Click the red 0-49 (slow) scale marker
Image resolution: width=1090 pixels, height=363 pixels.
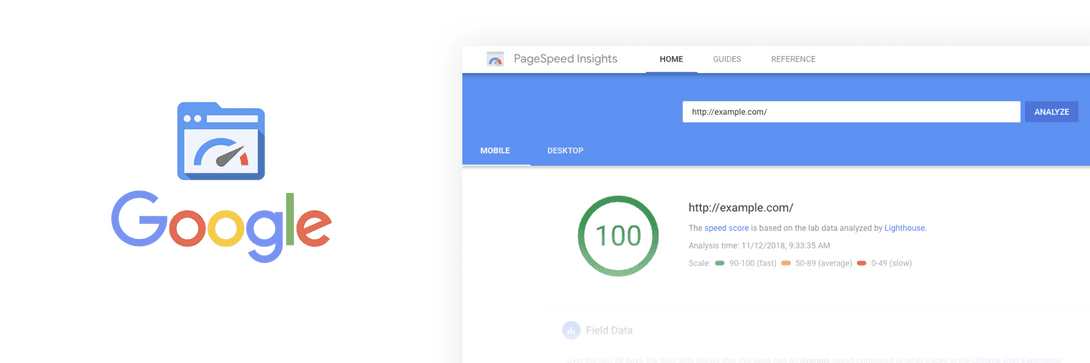[862, 264]
